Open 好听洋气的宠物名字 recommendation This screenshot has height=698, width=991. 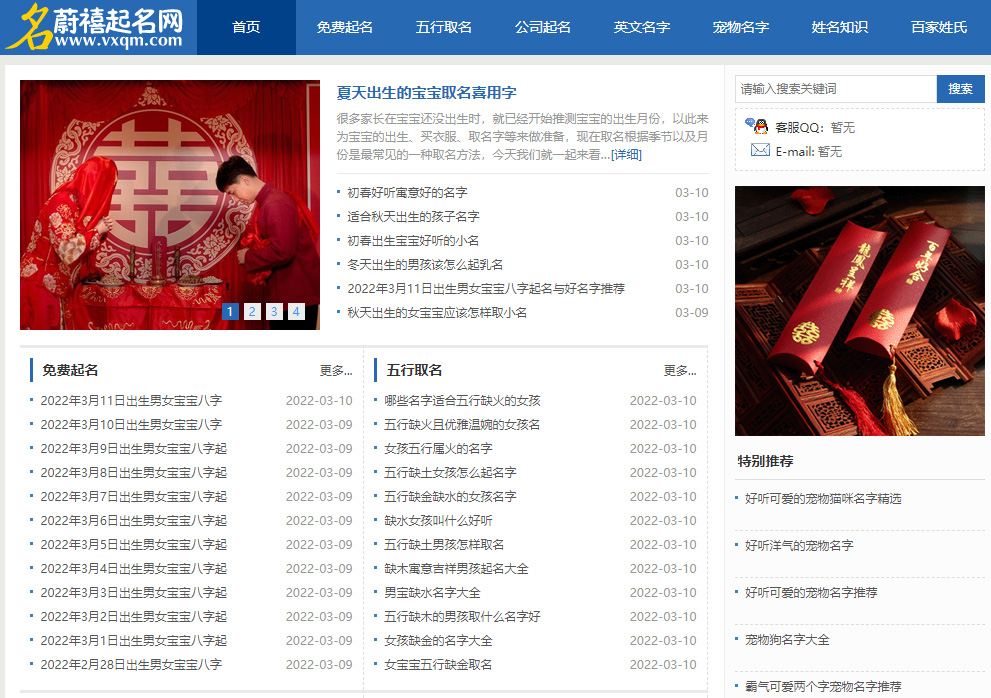click(x=799, y=546)
